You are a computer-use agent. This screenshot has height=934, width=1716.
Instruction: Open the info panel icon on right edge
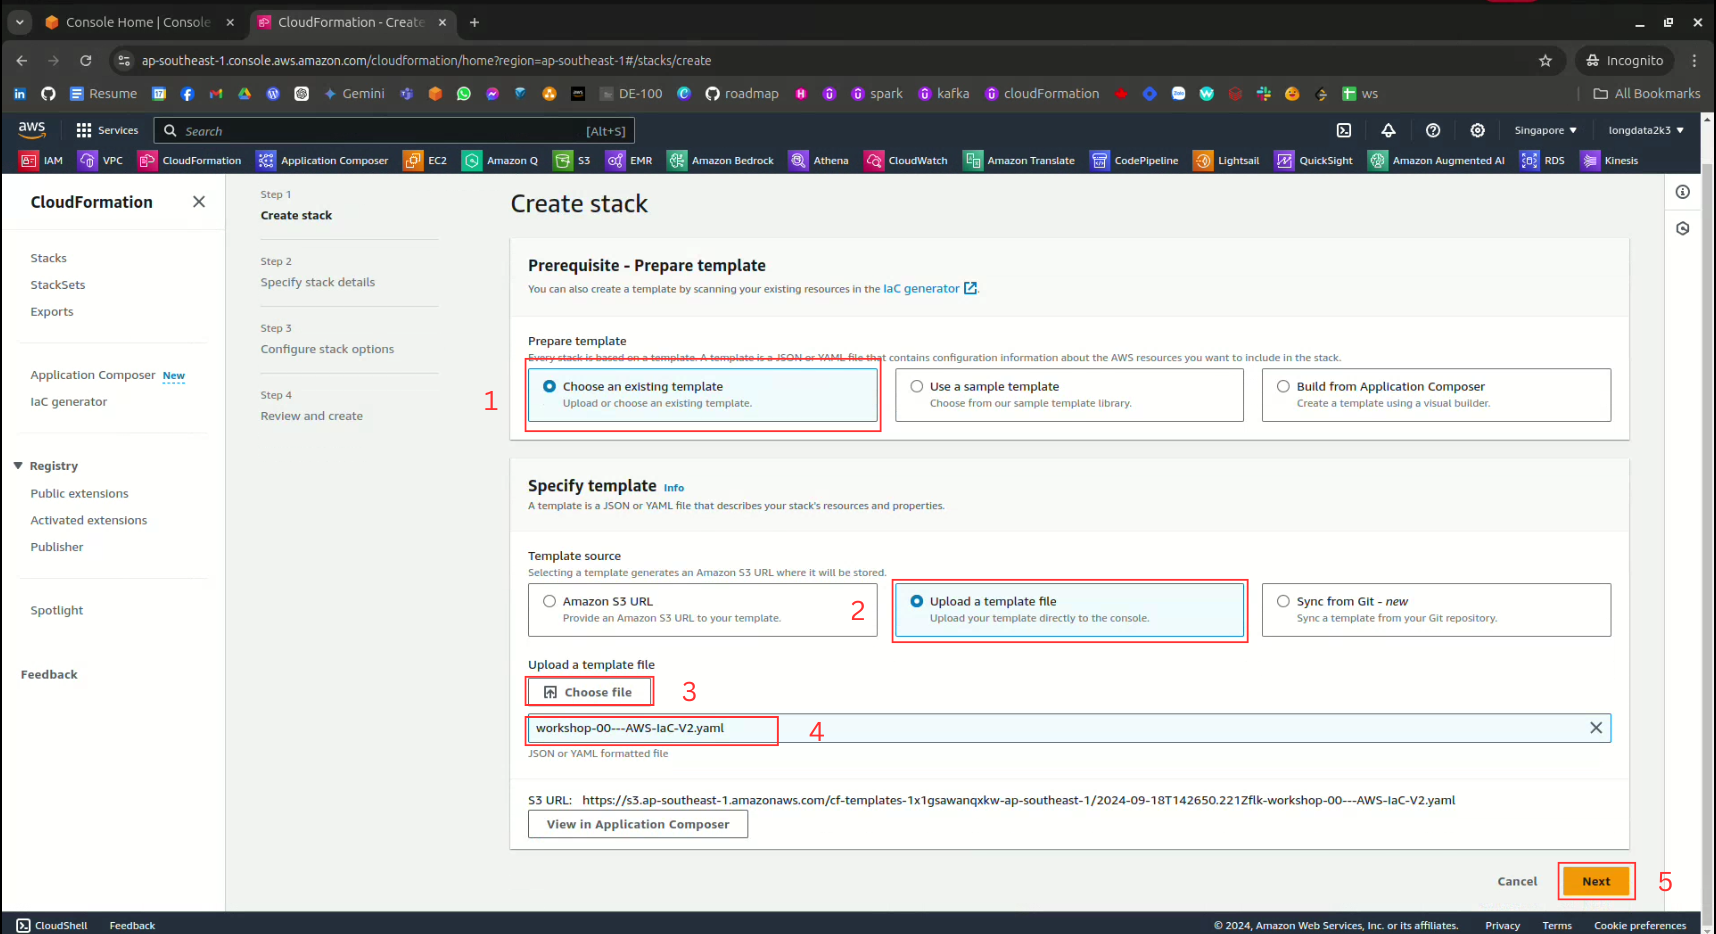1682,192
